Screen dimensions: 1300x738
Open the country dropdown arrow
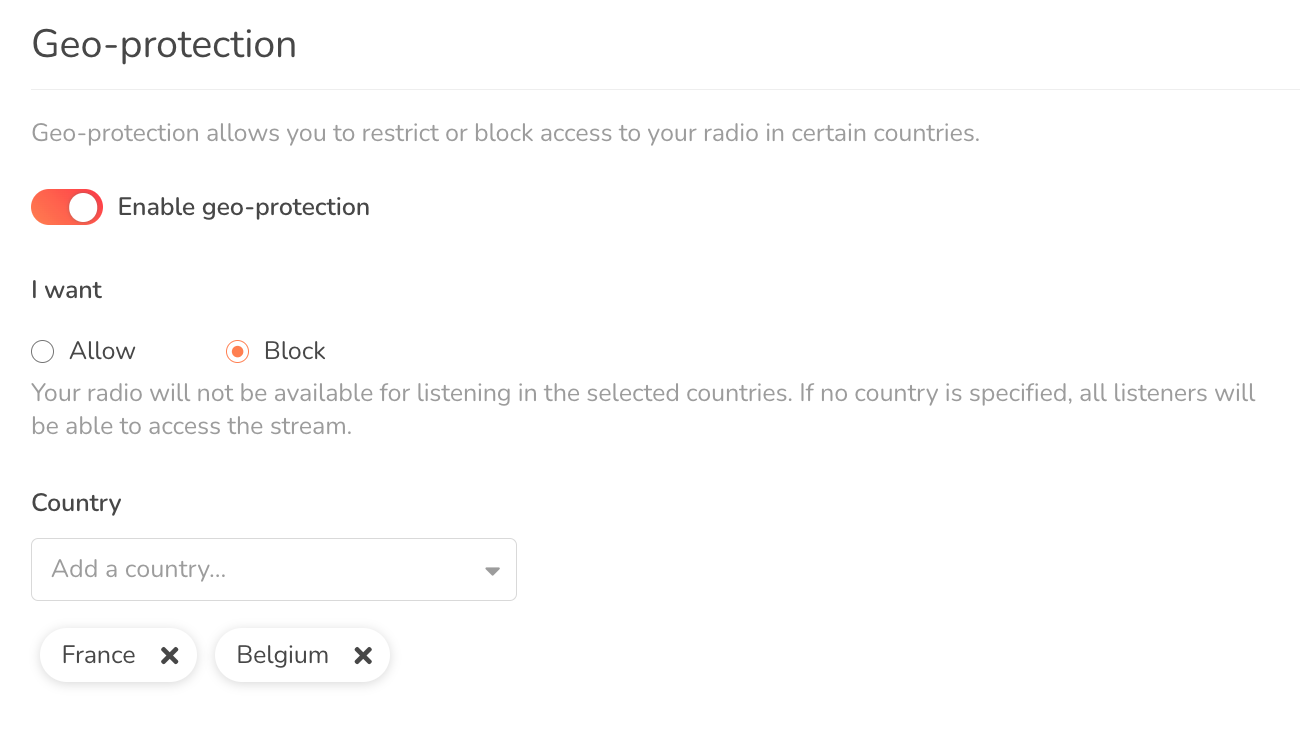tap(492, 570)
